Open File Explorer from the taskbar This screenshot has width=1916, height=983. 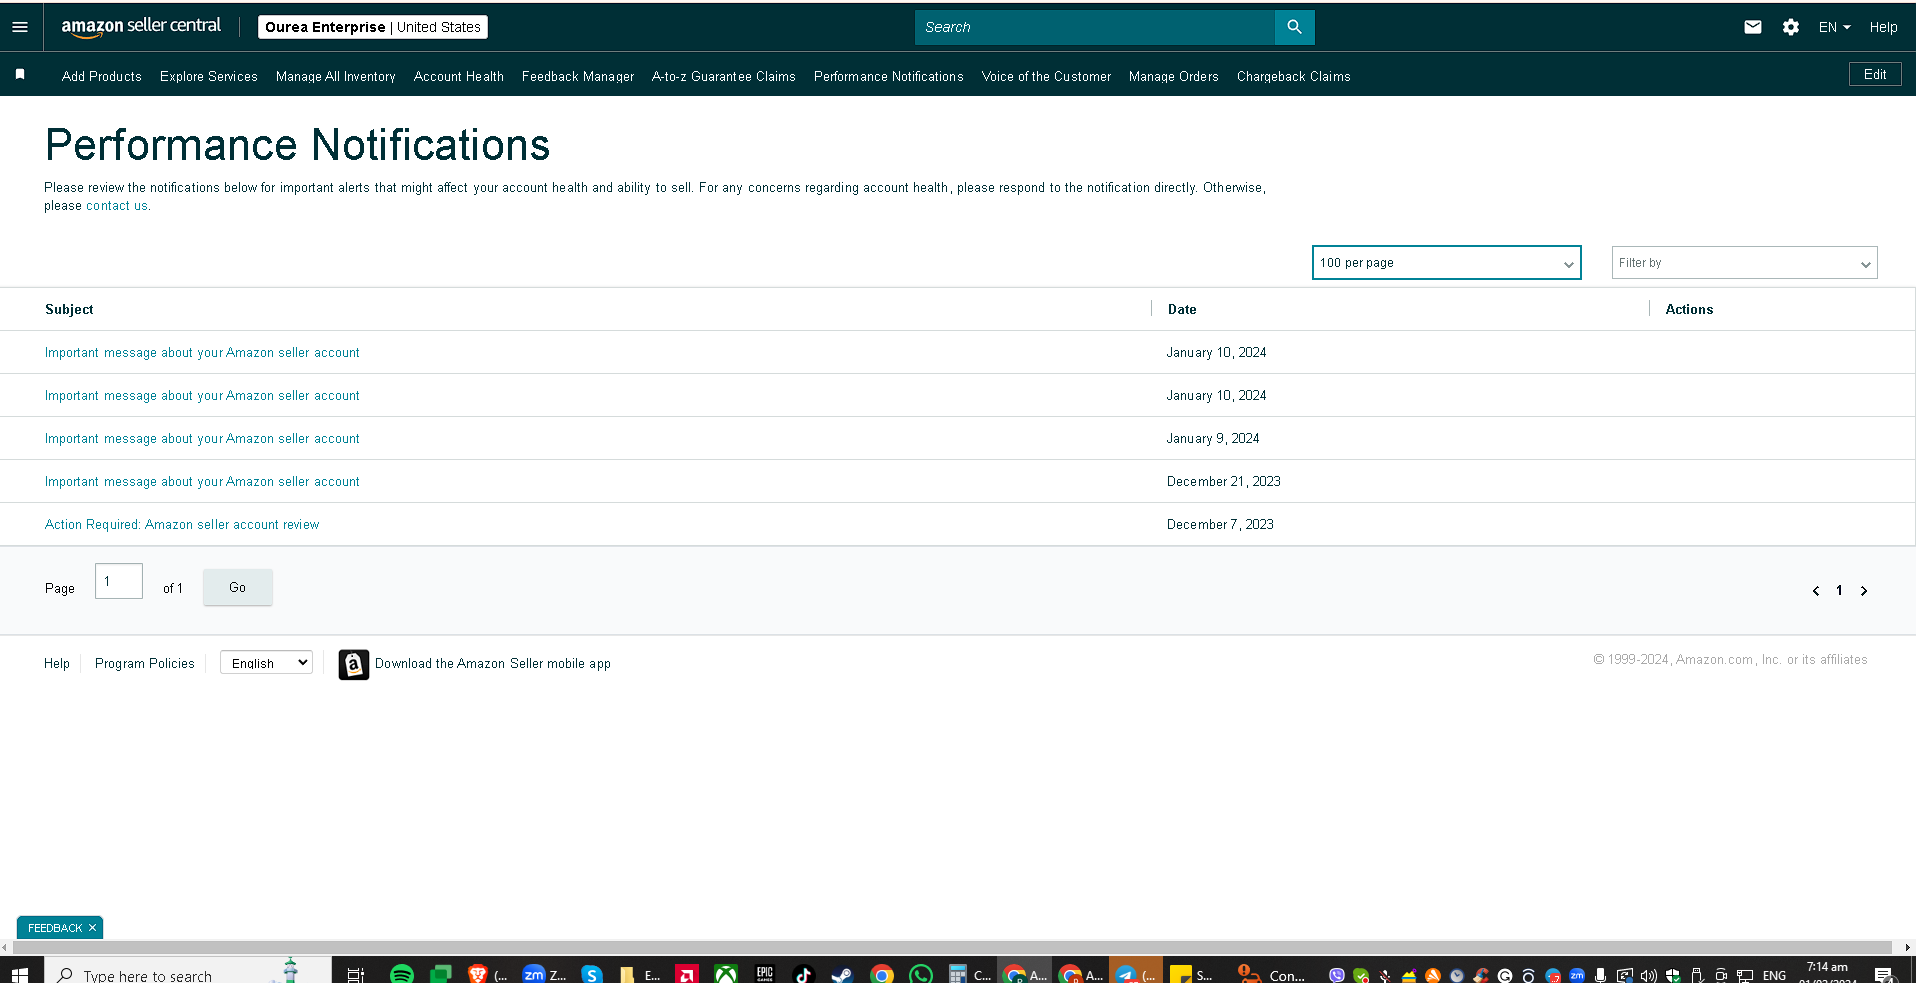click(627, 974)
